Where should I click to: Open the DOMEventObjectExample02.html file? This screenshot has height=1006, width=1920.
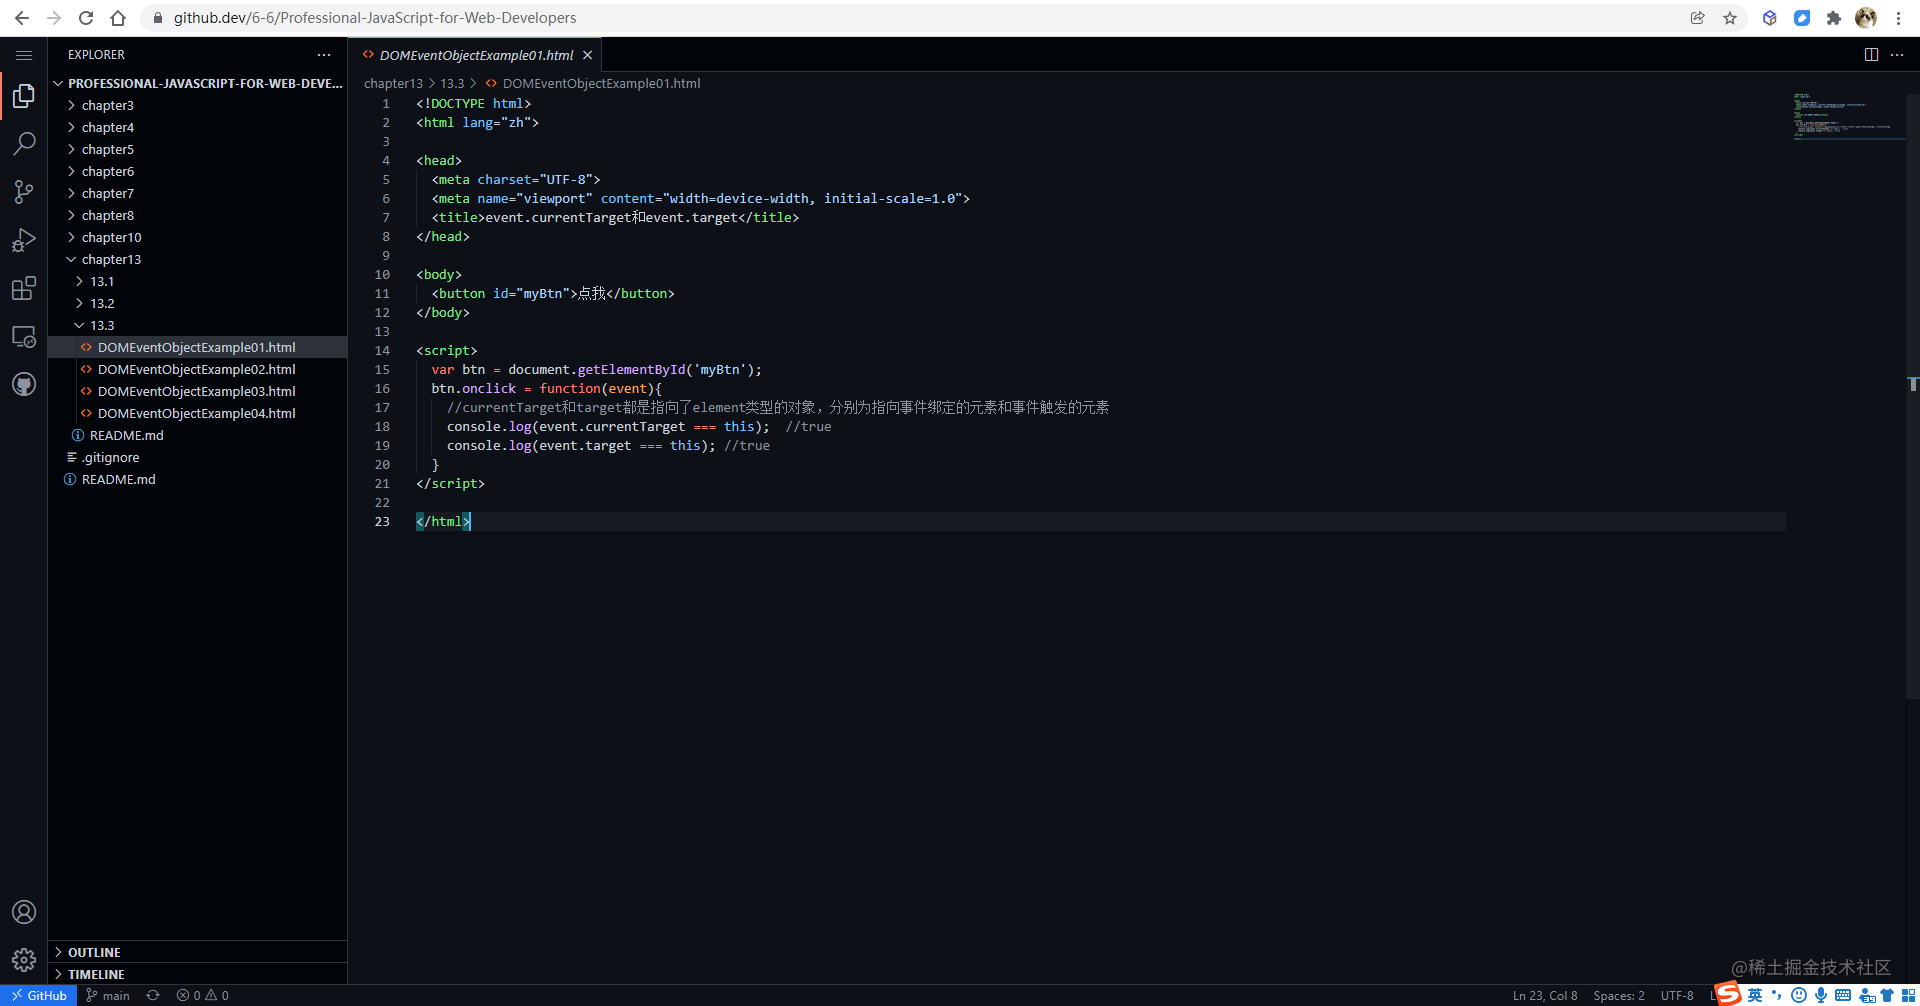click(196, 369)
